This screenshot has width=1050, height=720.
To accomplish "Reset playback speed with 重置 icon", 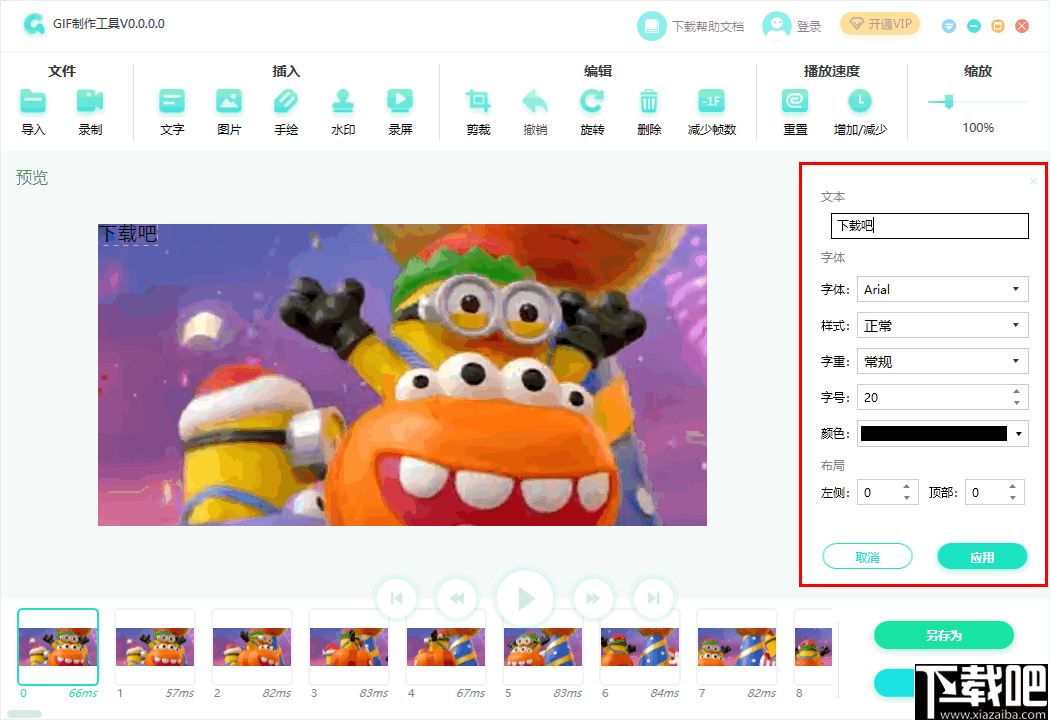I will point(795,102).
